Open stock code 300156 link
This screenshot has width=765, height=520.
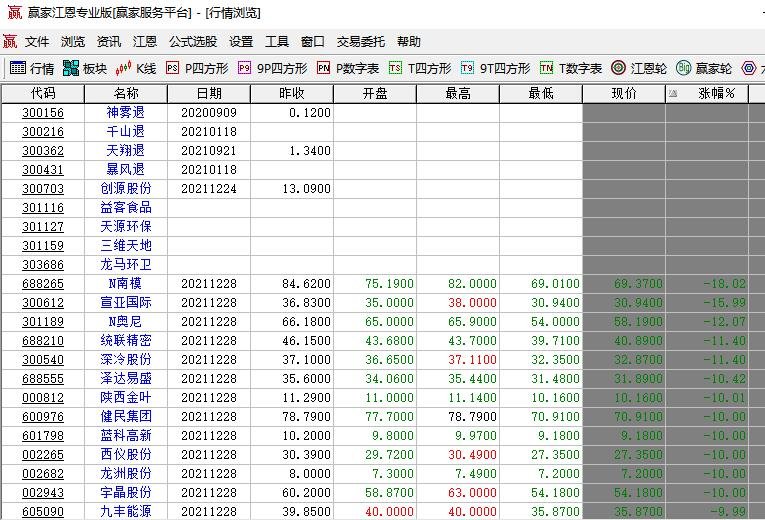click(x=43, y=113)
